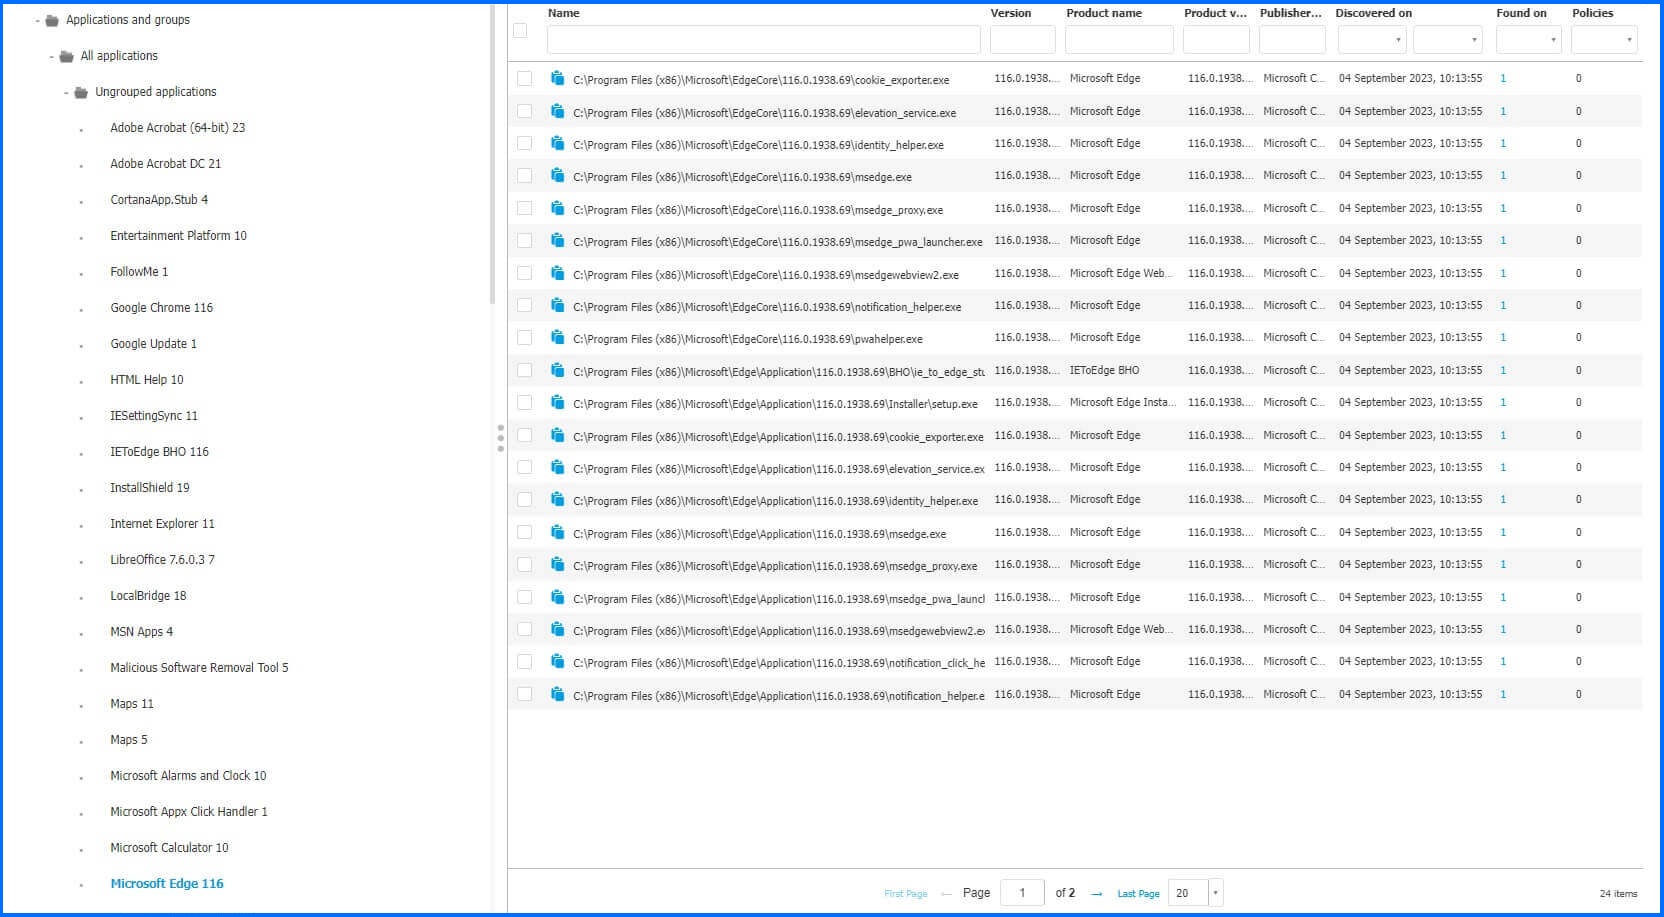Select Internet Explorer 11 in the tree
1664x917 pixels.
(162, 524)
